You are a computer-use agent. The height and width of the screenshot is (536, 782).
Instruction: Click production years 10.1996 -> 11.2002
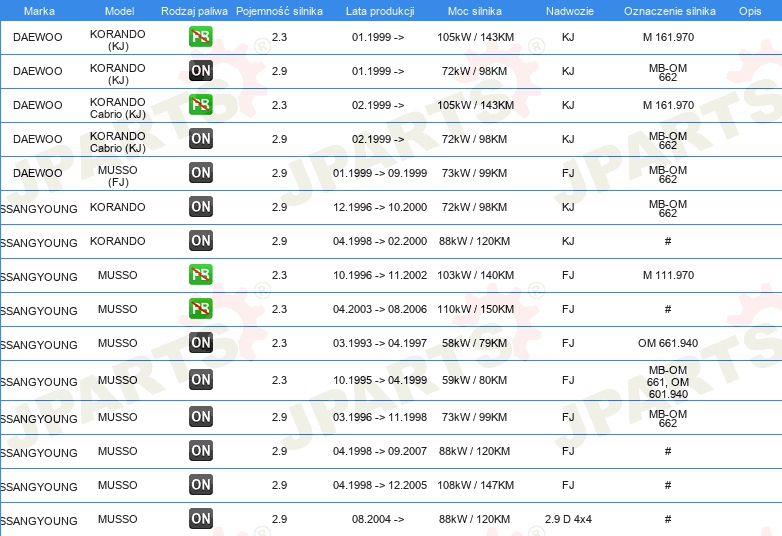380,275
